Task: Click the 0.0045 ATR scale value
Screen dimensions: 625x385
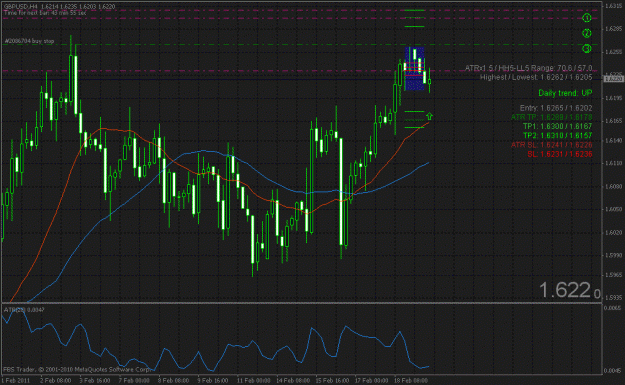Action: 613,371
